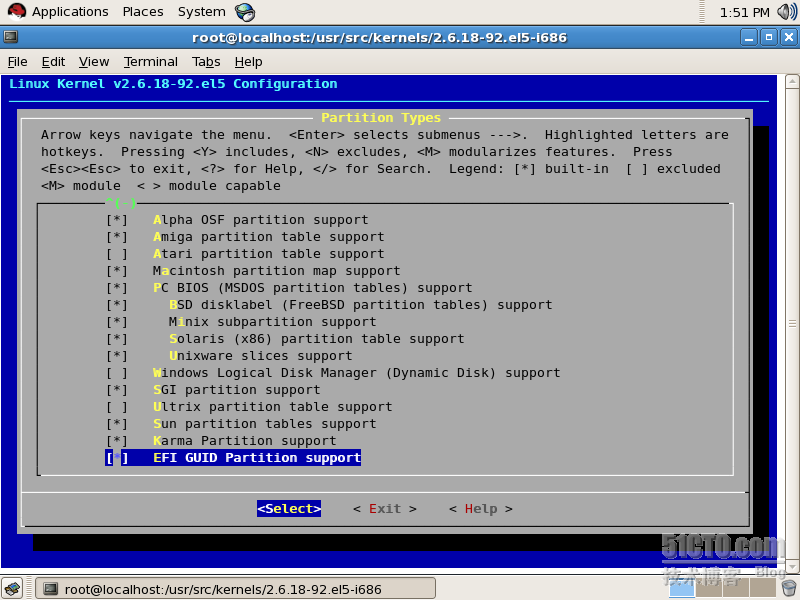Open the System menu

tap(201, 12)
